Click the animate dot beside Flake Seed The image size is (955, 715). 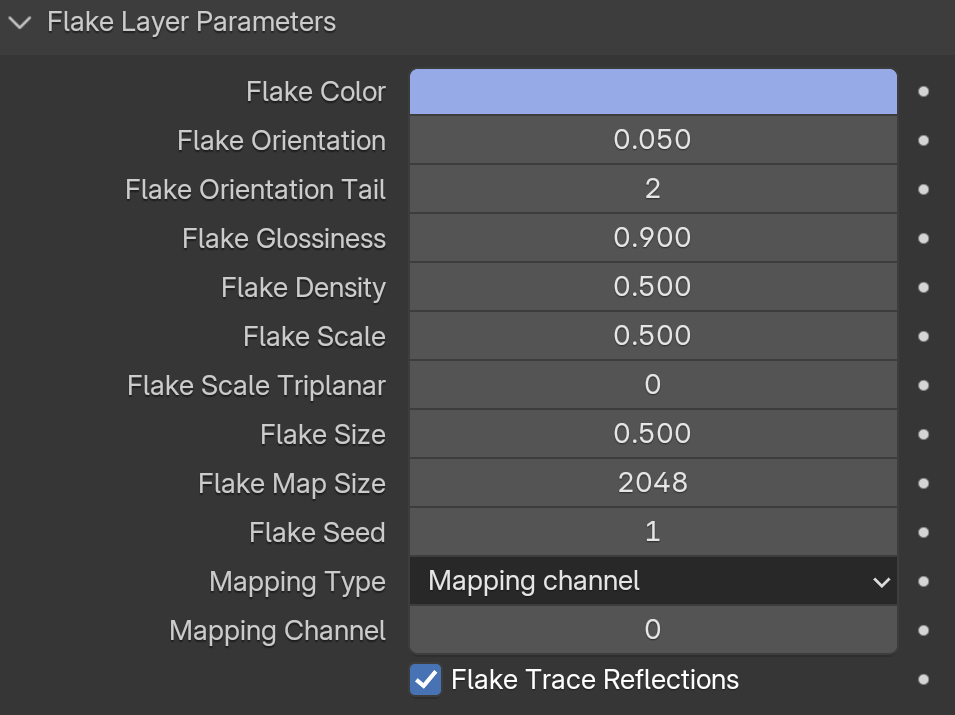pos(923,532)
